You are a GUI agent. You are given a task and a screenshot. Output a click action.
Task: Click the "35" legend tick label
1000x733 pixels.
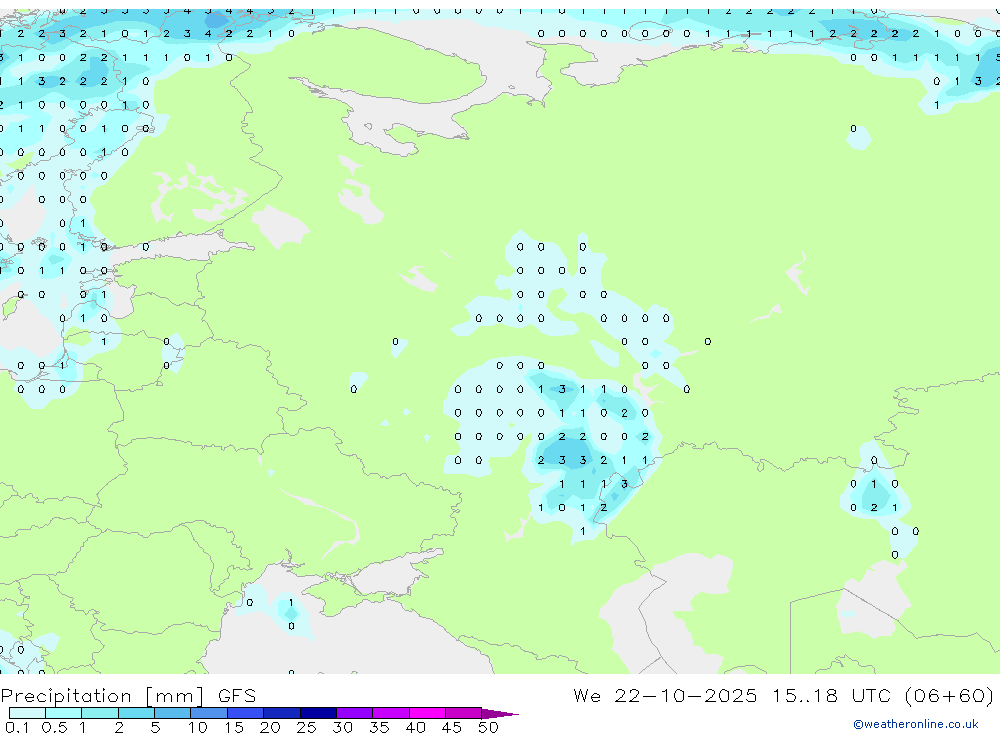pyautogui.click(x=379, y=727)
